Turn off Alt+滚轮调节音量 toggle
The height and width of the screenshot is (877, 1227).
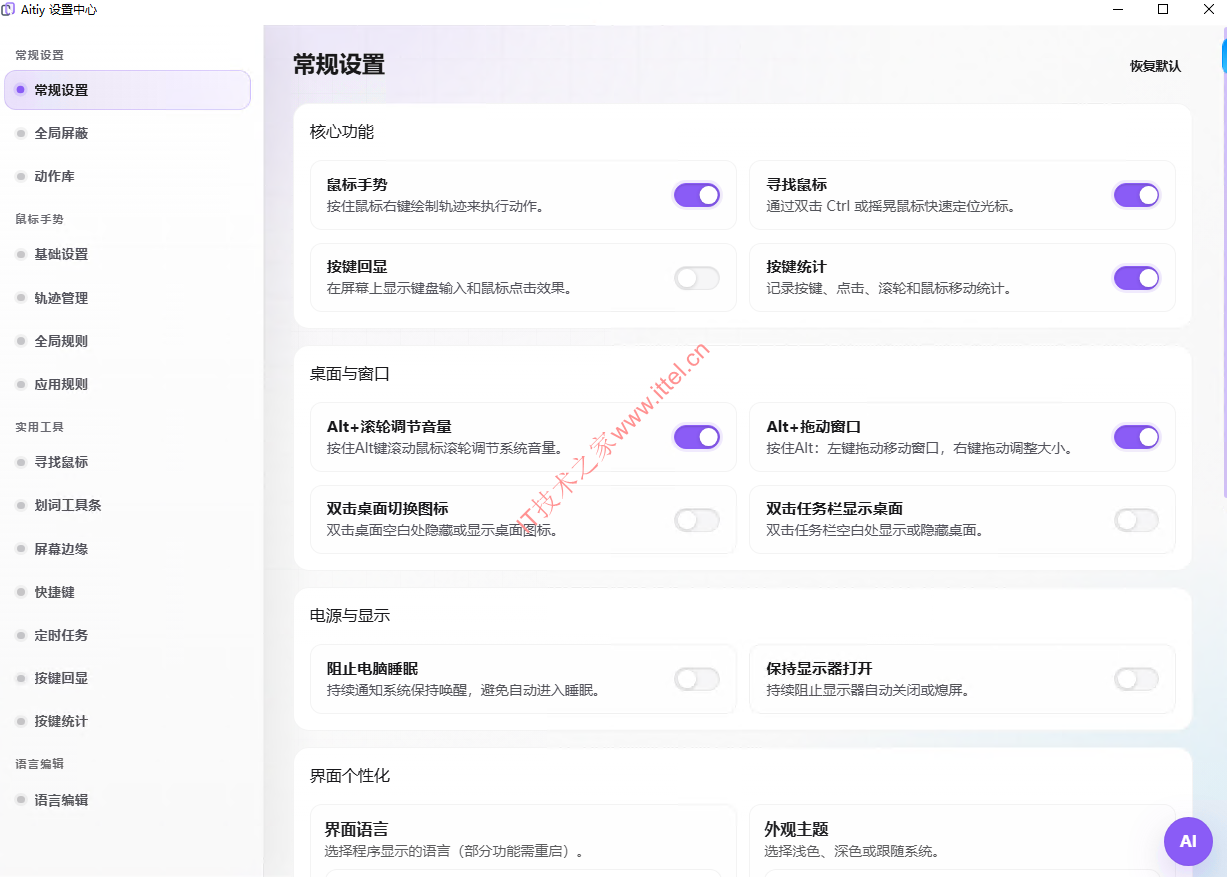[697, 437]
